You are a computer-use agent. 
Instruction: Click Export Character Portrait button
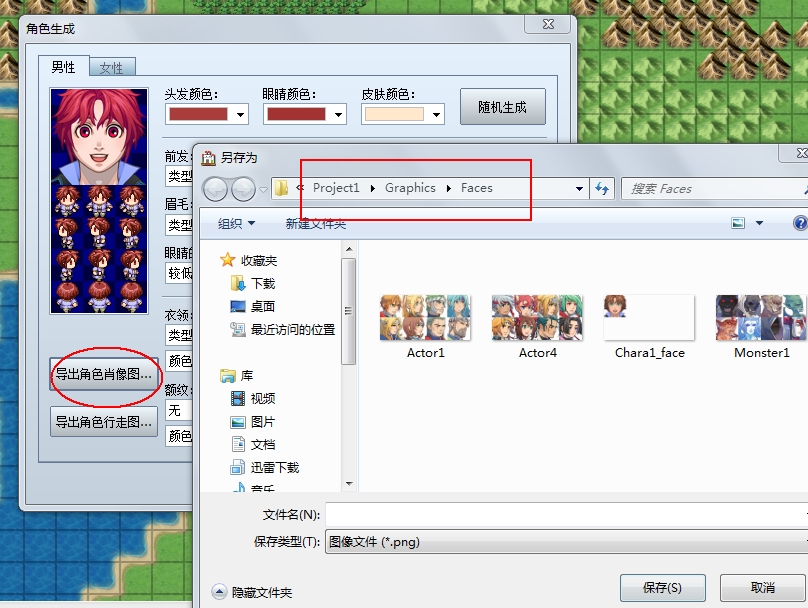coord(104,374)
